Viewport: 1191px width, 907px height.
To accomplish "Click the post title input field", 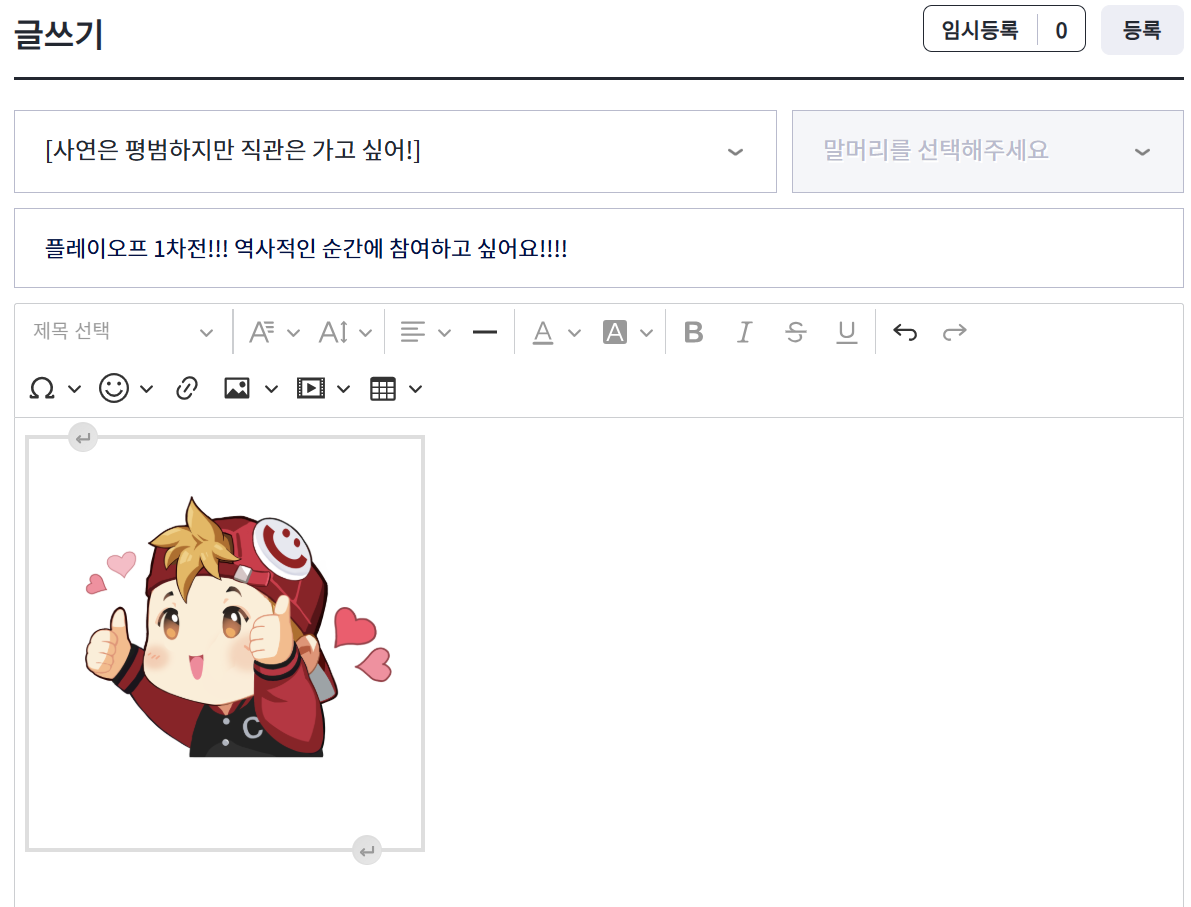I will coord(598,248).
